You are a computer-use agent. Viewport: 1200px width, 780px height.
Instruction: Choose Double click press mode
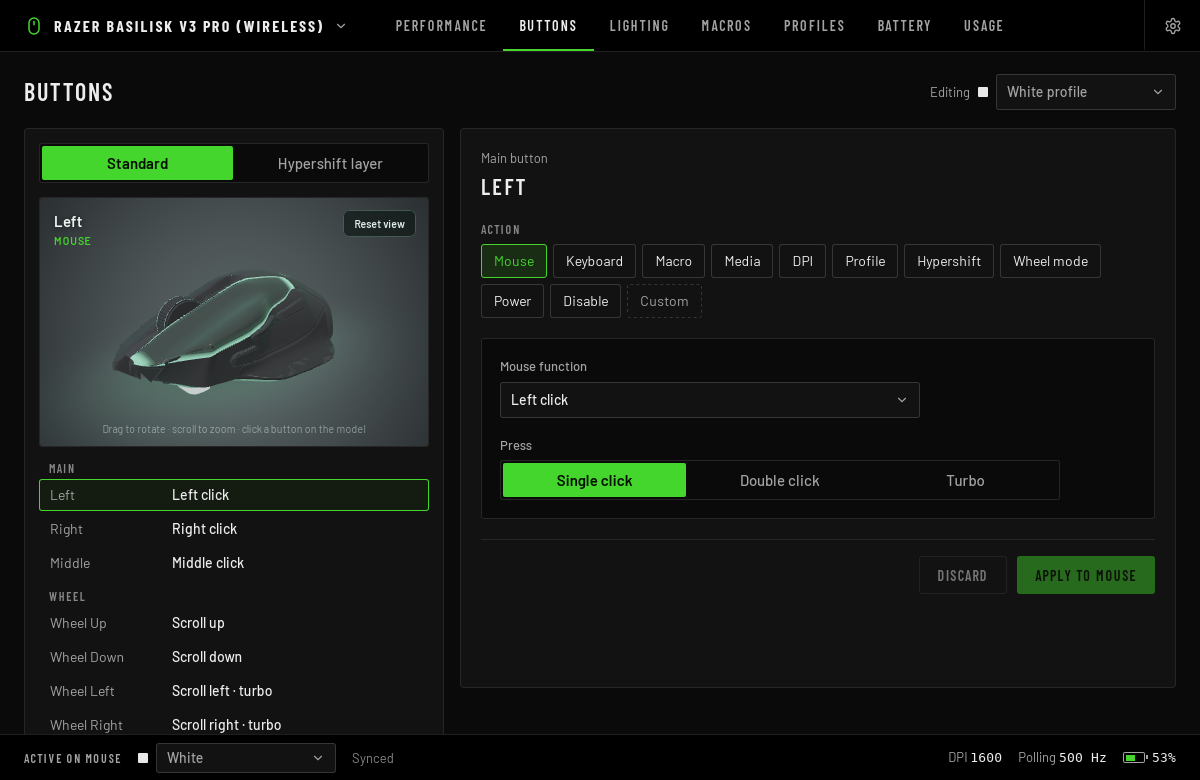tap(780, 480)
